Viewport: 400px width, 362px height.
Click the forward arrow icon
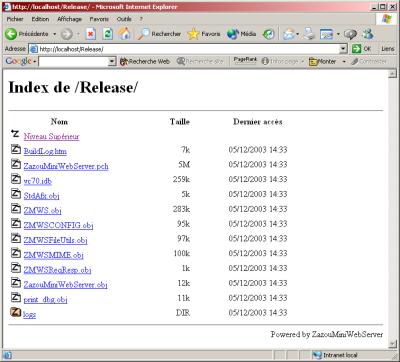tap(67, 34)
